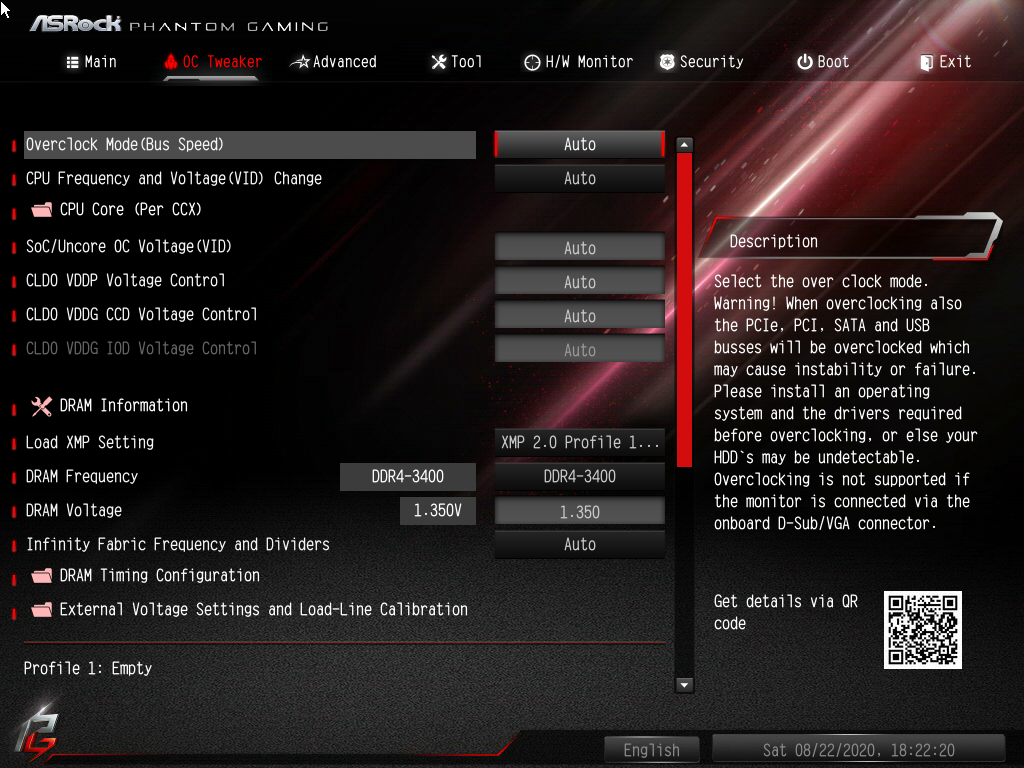The height and width of the screenshot is (768, 1024).
Task: Open the Tool tab
Action: coord(457,62)
